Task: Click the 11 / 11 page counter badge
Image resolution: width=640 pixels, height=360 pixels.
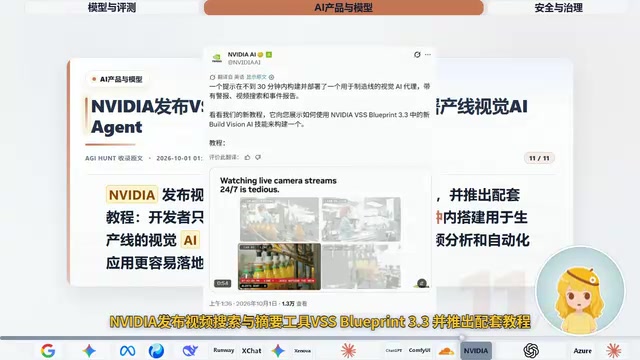Action: 539,158
